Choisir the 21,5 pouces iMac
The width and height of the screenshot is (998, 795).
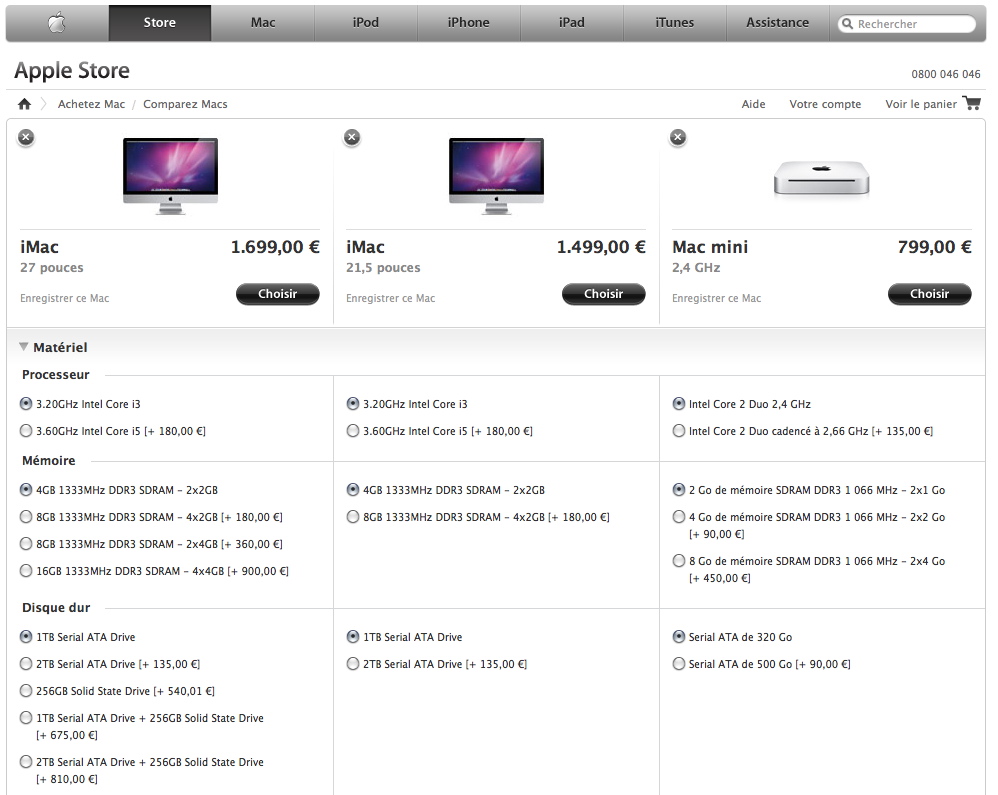point(603,294)
